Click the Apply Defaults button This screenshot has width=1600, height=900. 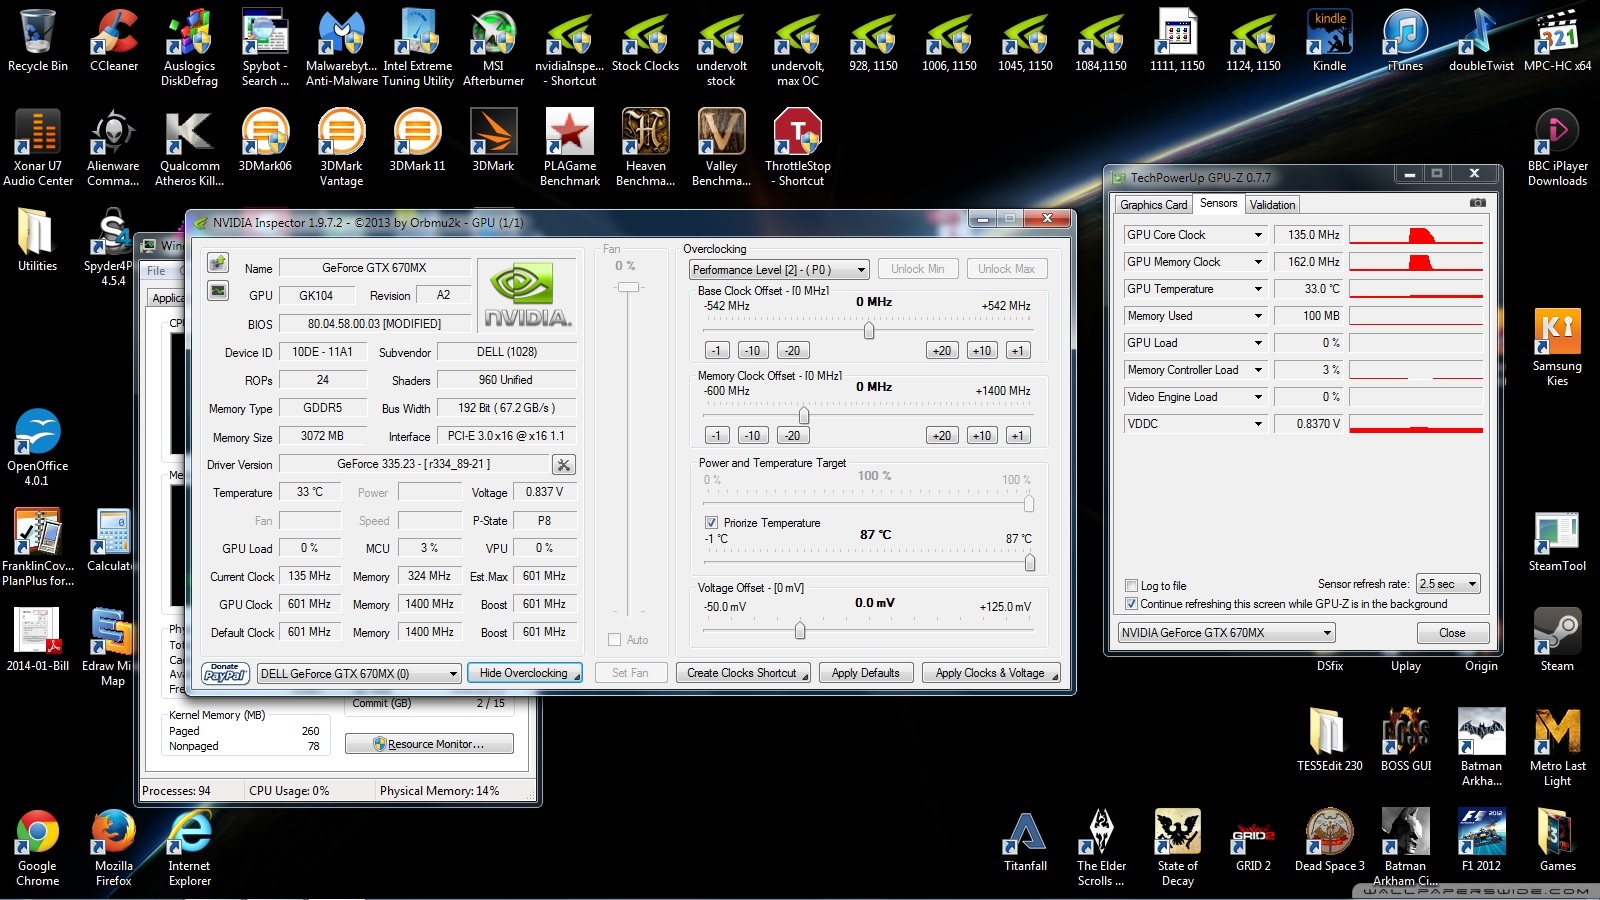coord(866,673)
